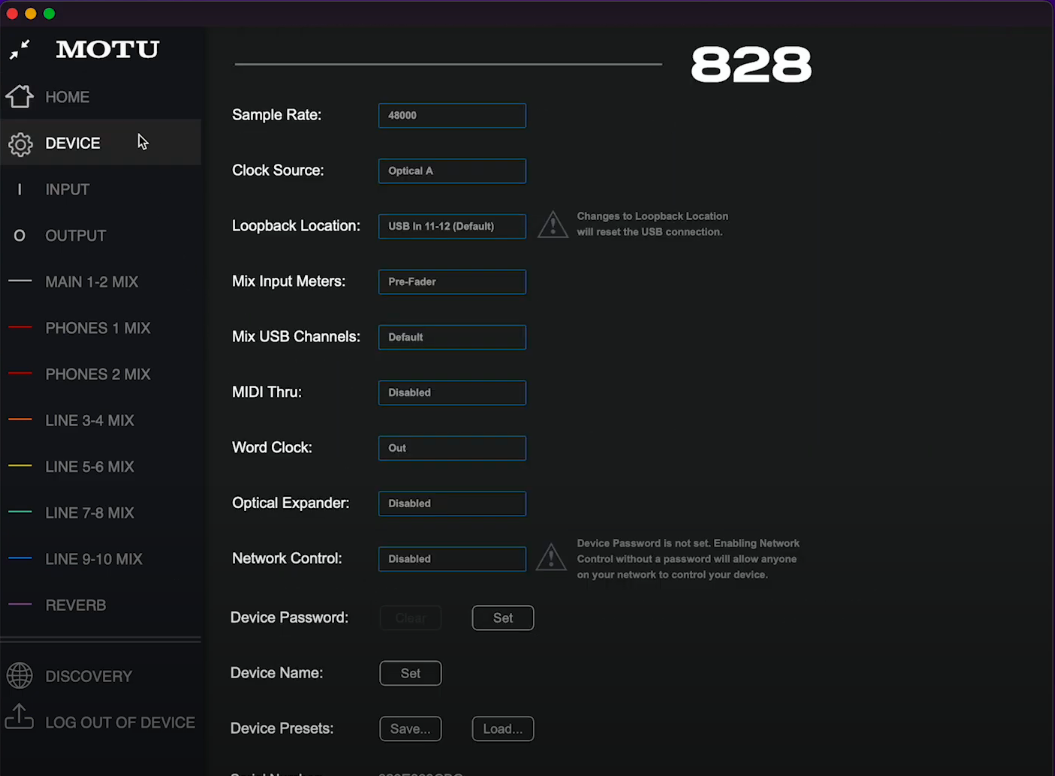The height and width of the screenshot is (776, 1055).
Task: Open the Optical Expander dropdown
Action: pos(452,503)
